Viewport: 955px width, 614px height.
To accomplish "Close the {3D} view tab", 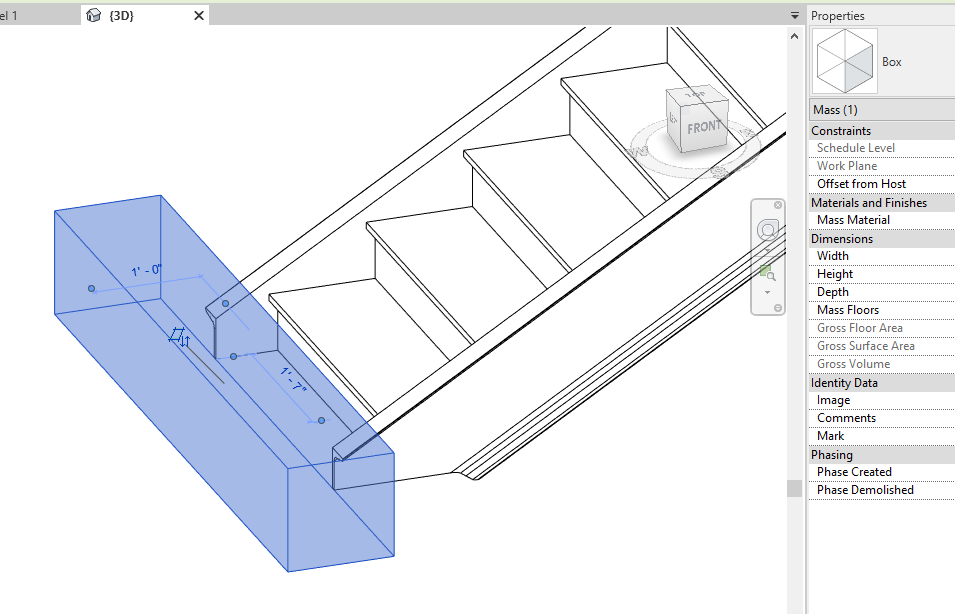I will (x=199, y=16).
